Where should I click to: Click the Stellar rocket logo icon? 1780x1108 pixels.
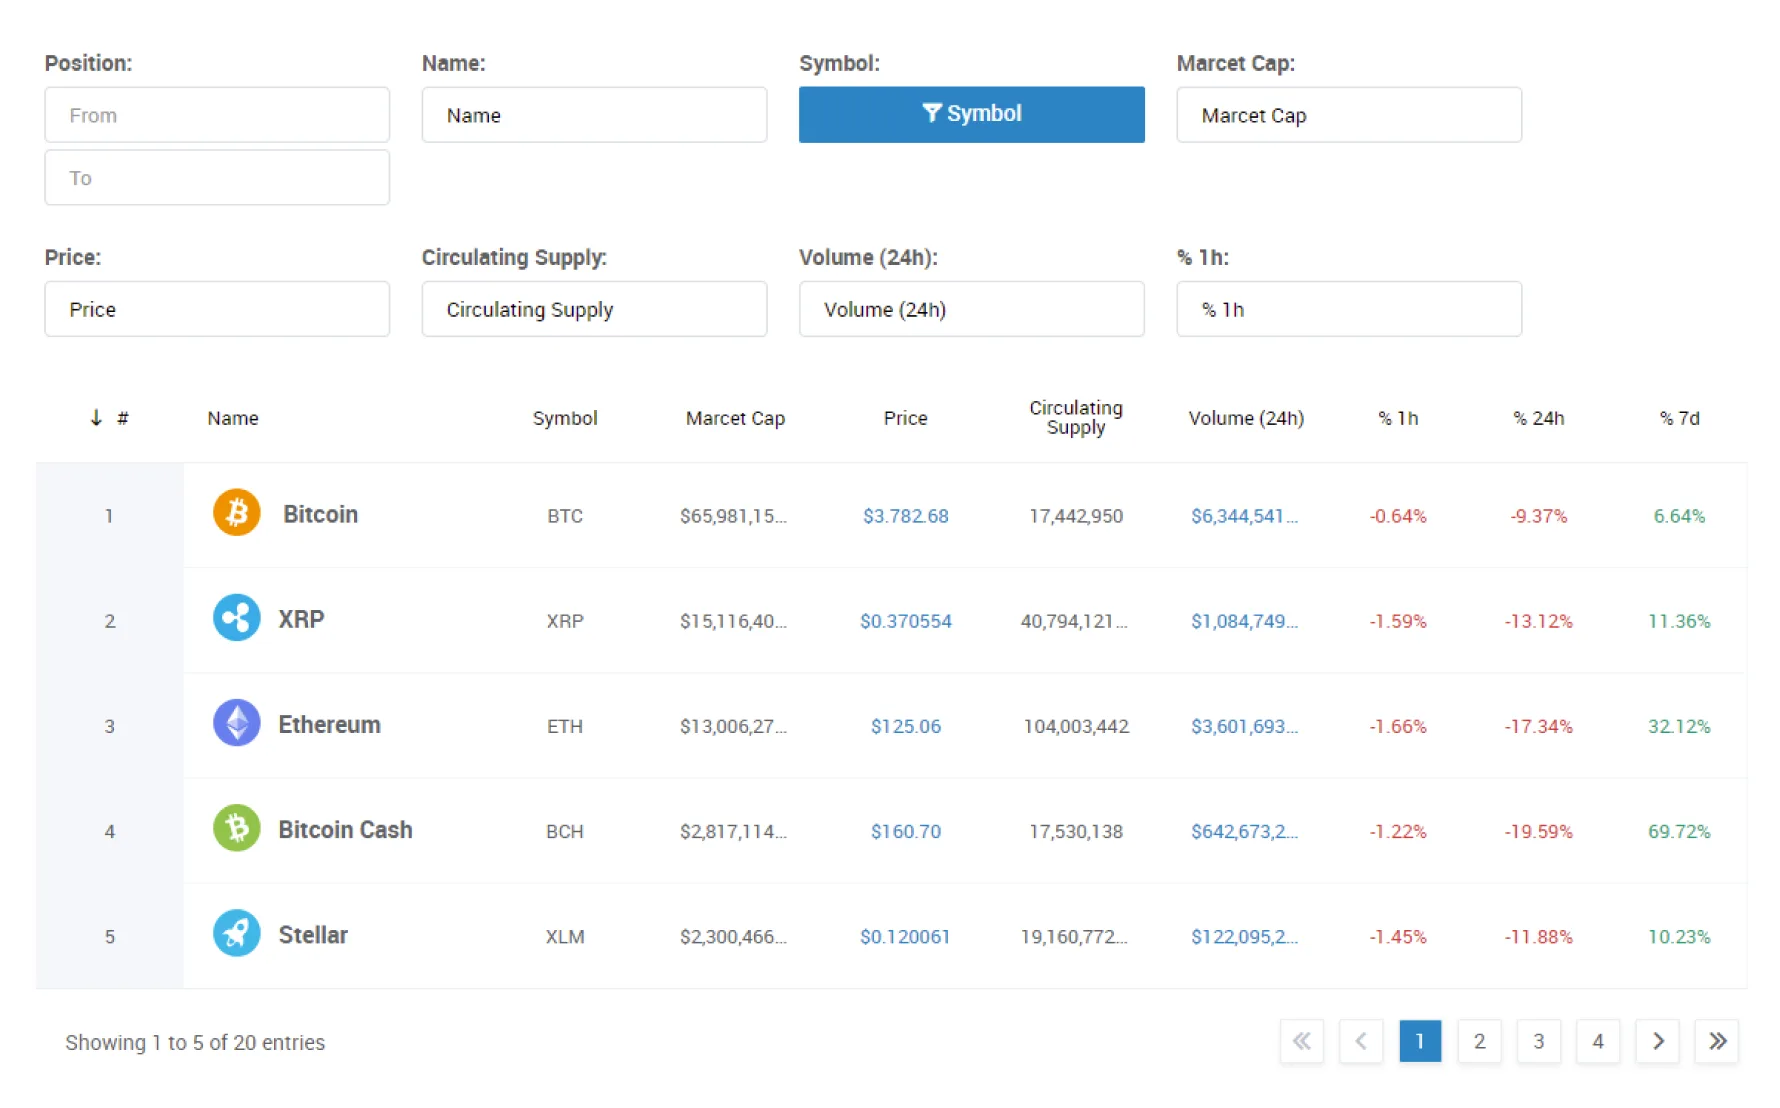click(237, 934)
